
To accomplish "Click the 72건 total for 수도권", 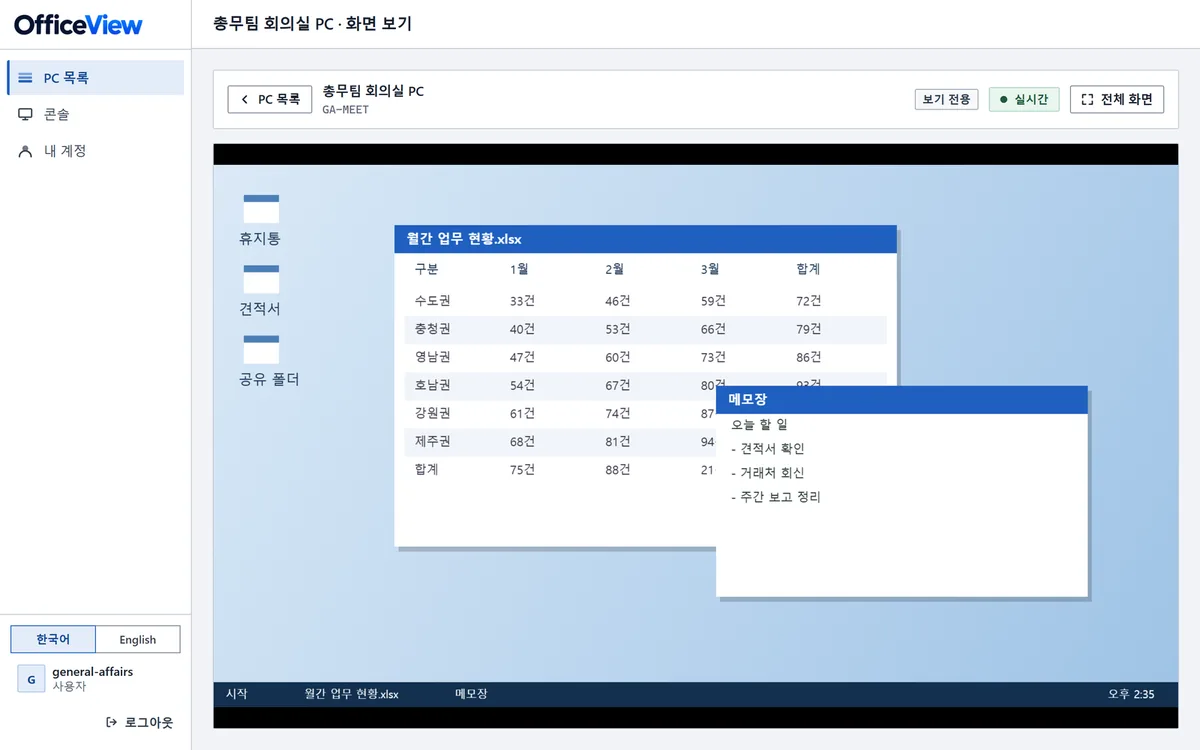I will [810, 301].
